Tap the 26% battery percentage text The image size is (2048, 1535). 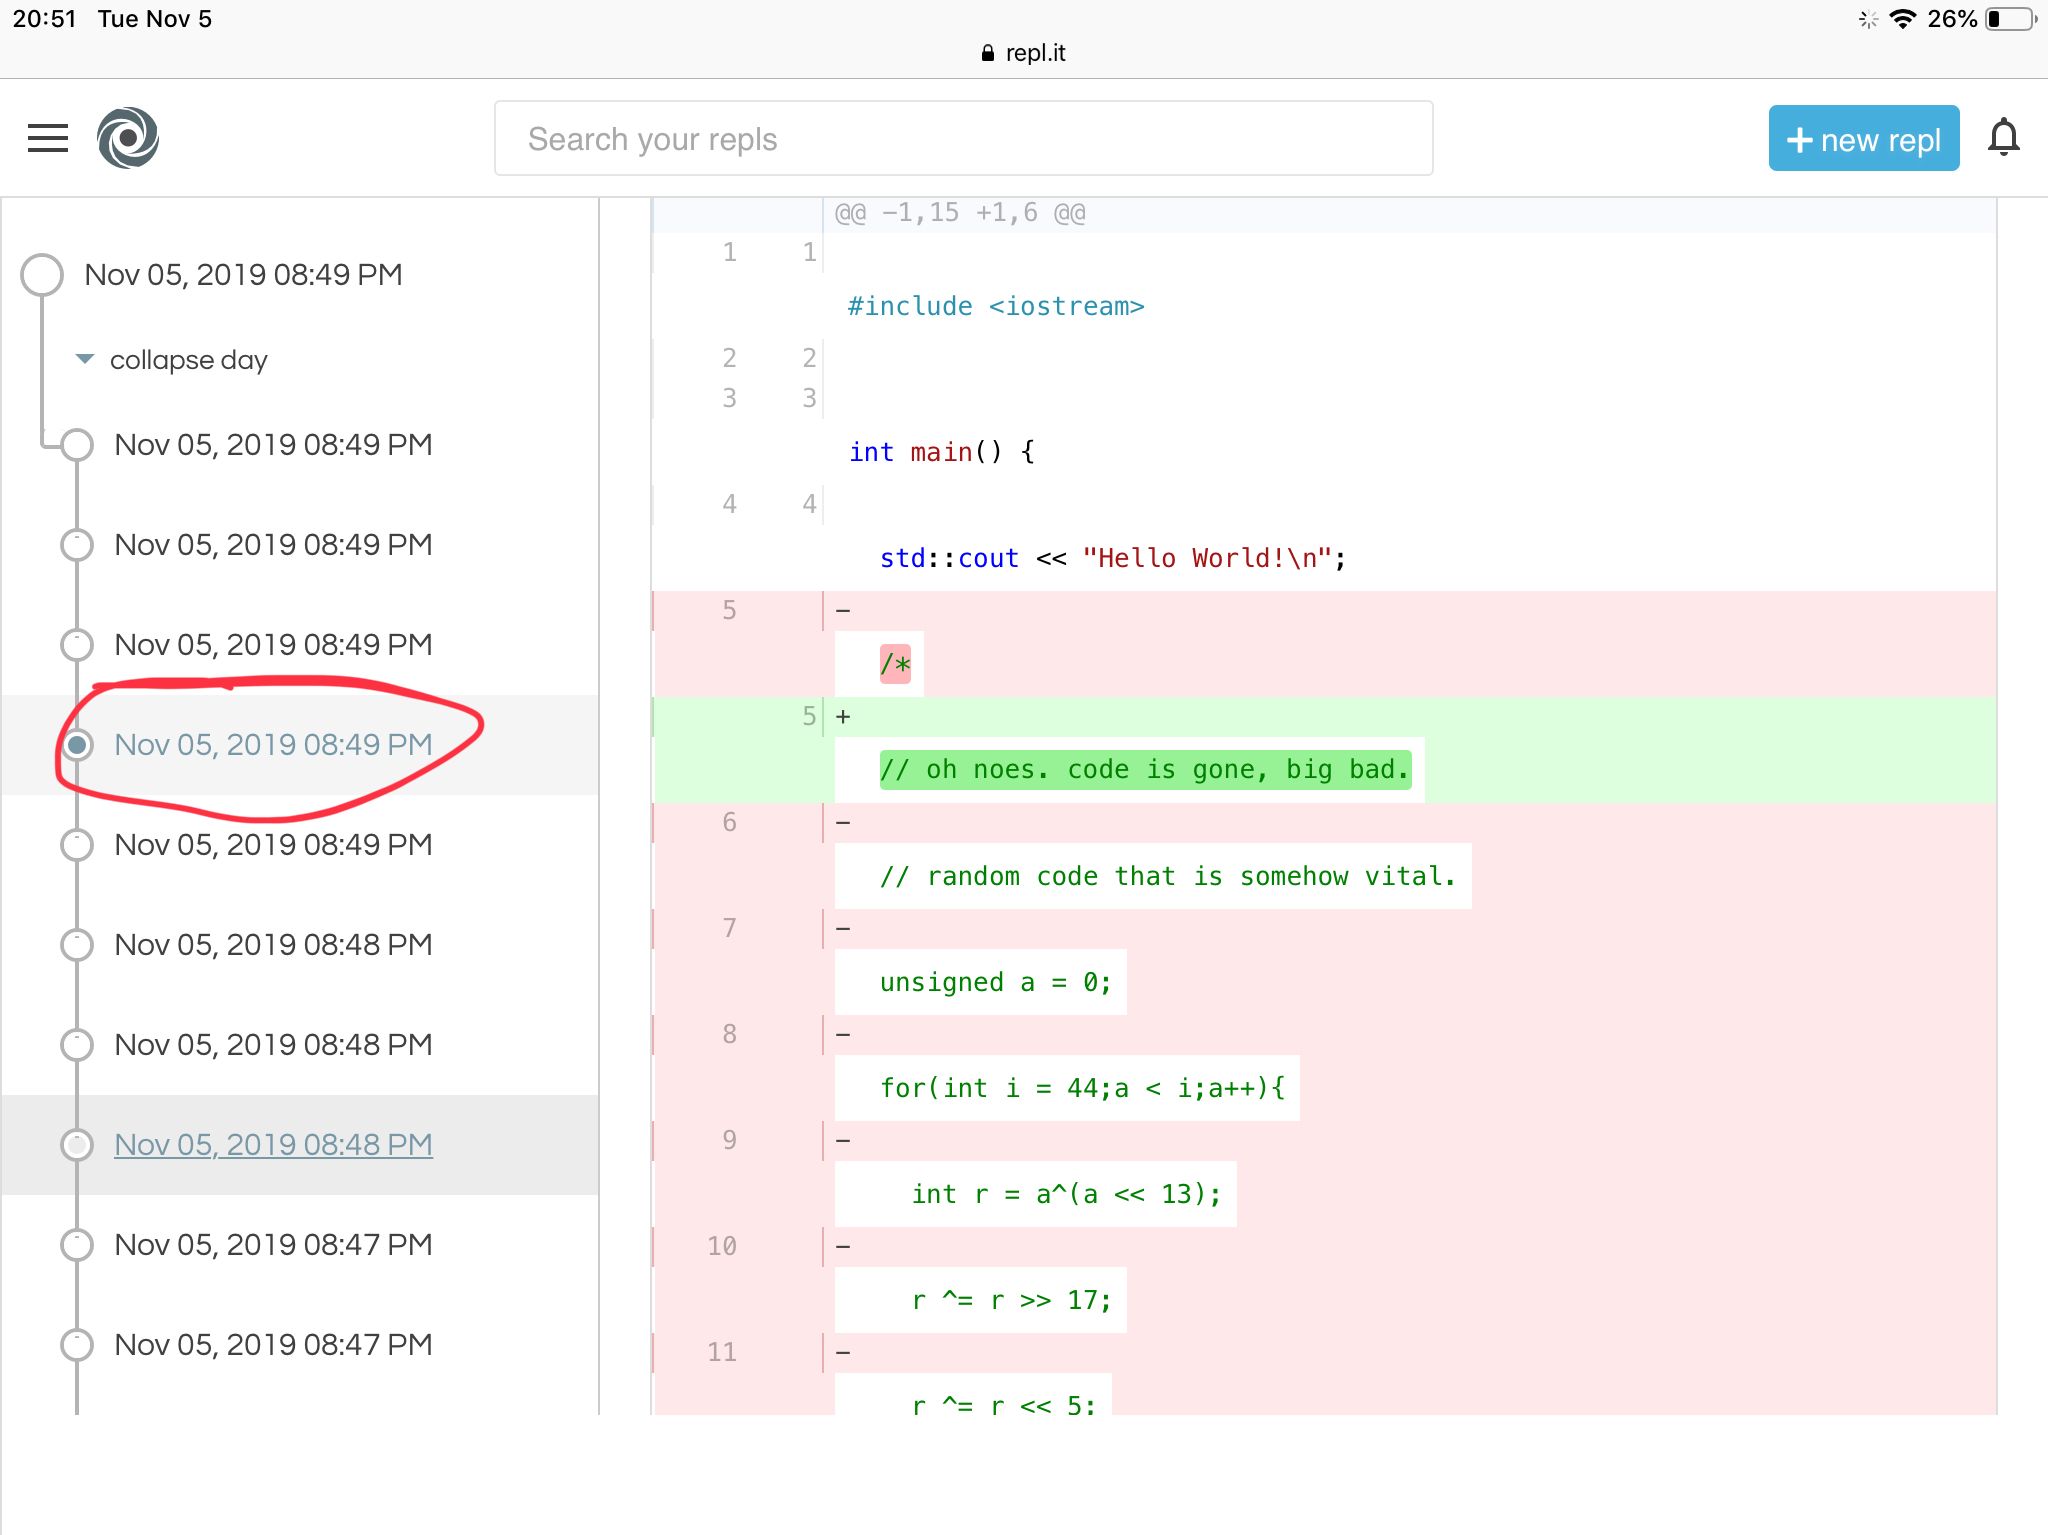coord(1952,19)
